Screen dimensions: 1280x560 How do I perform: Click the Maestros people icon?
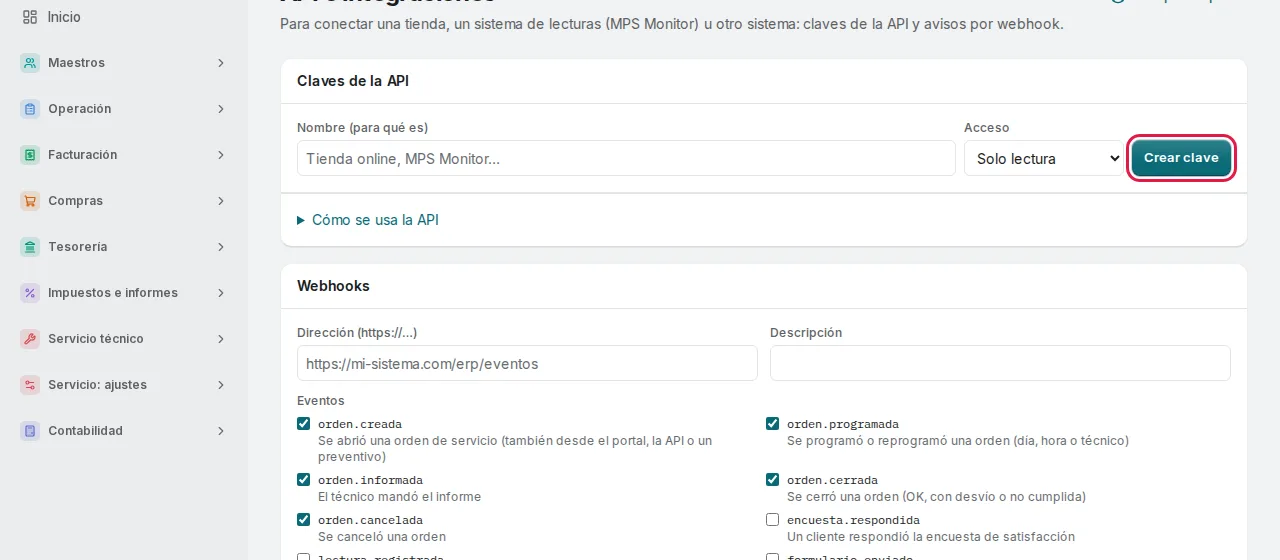pos(30,63)
